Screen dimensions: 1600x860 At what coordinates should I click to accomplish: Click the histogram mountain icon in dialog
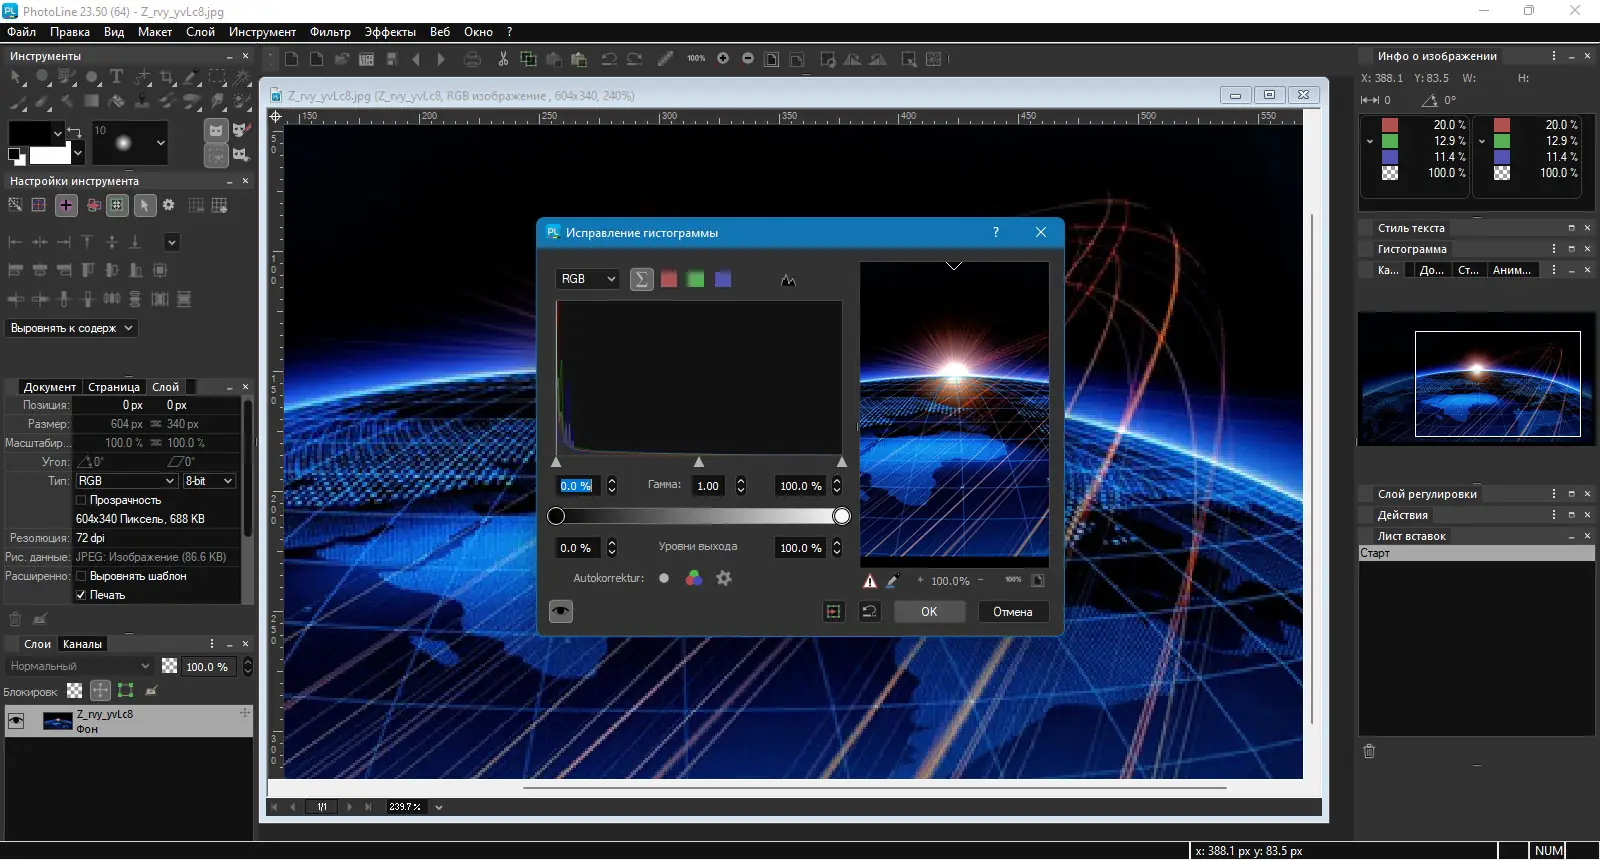[788, 280]
